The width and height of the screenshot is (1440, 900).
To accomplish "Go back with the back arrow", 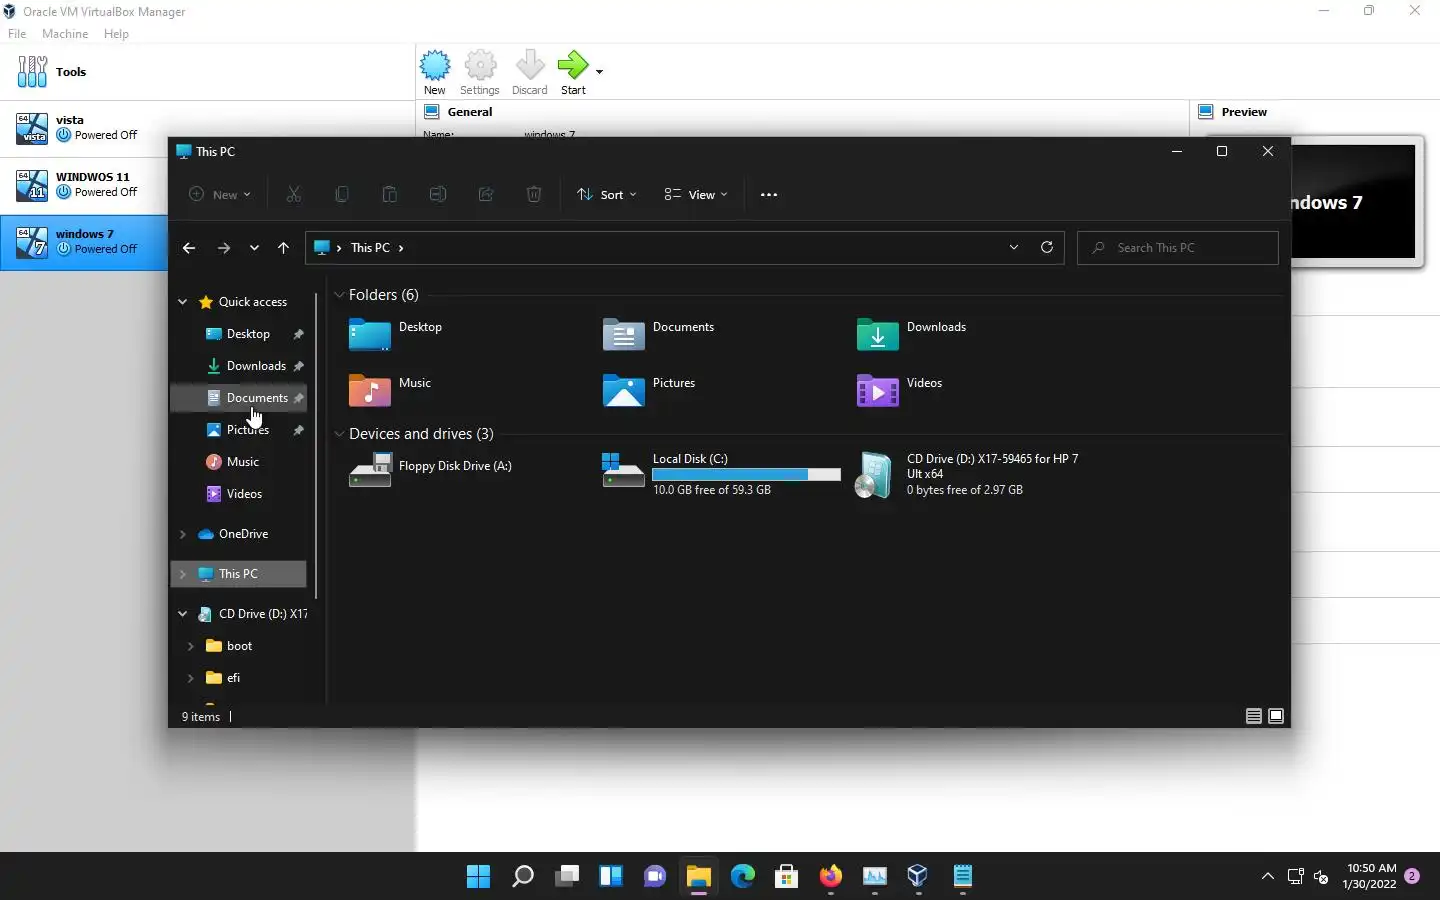I will point(189,248).
